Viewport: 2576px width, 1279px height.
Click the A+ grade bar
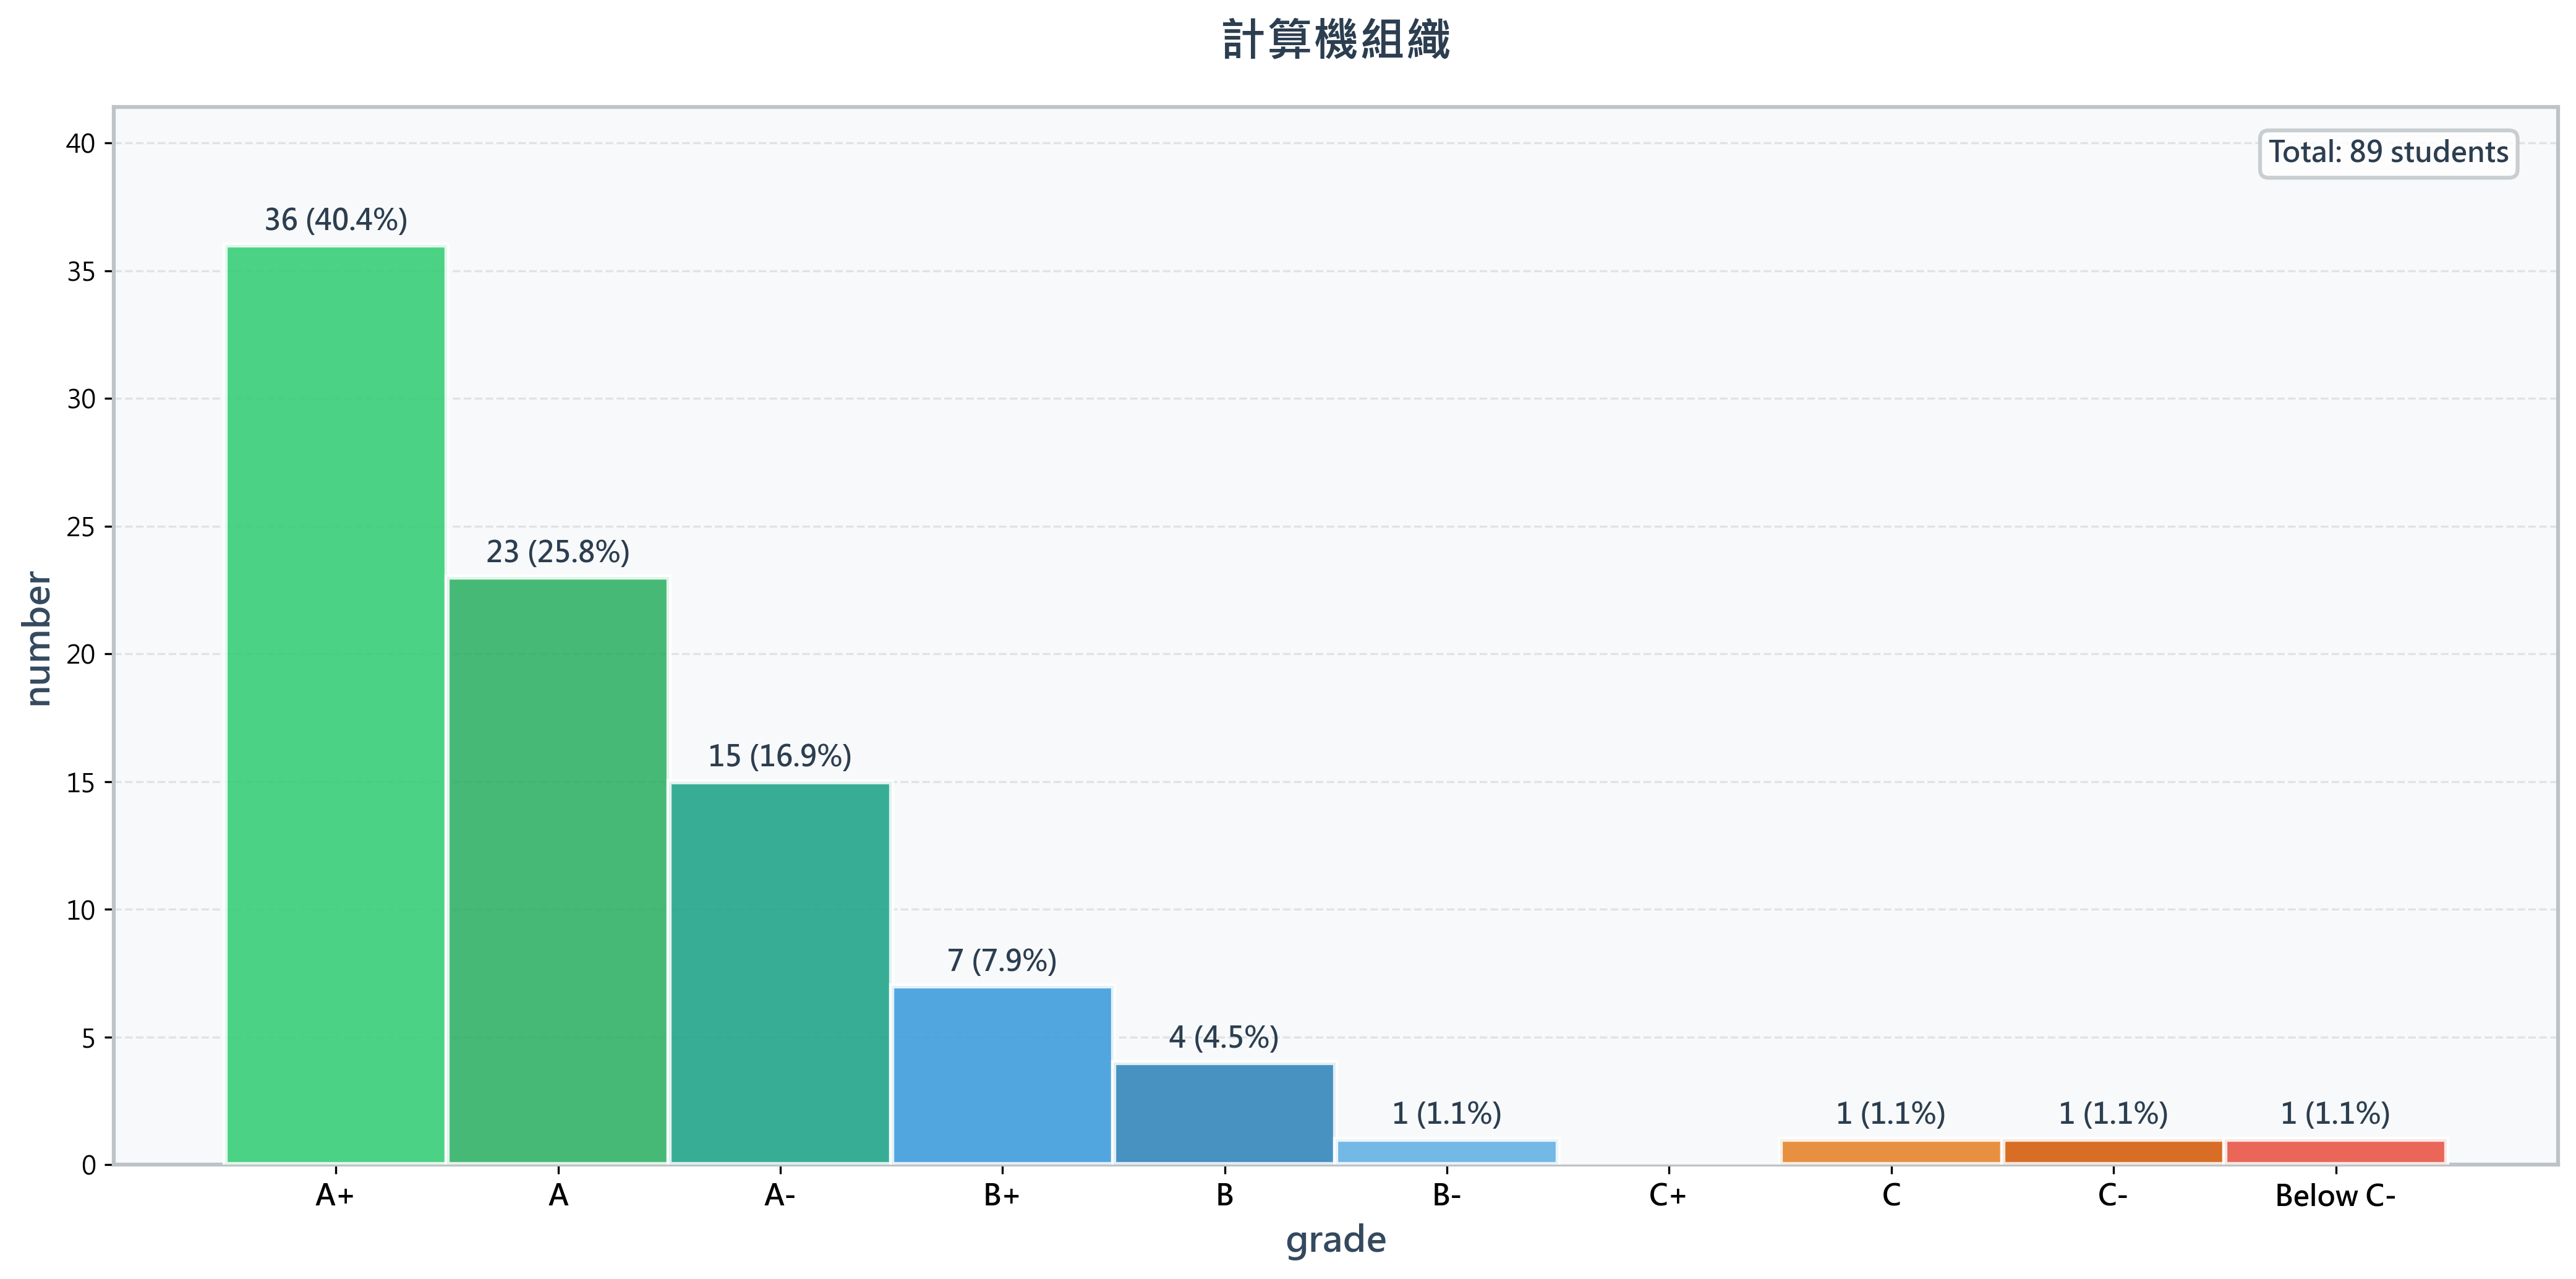(336, 704)
